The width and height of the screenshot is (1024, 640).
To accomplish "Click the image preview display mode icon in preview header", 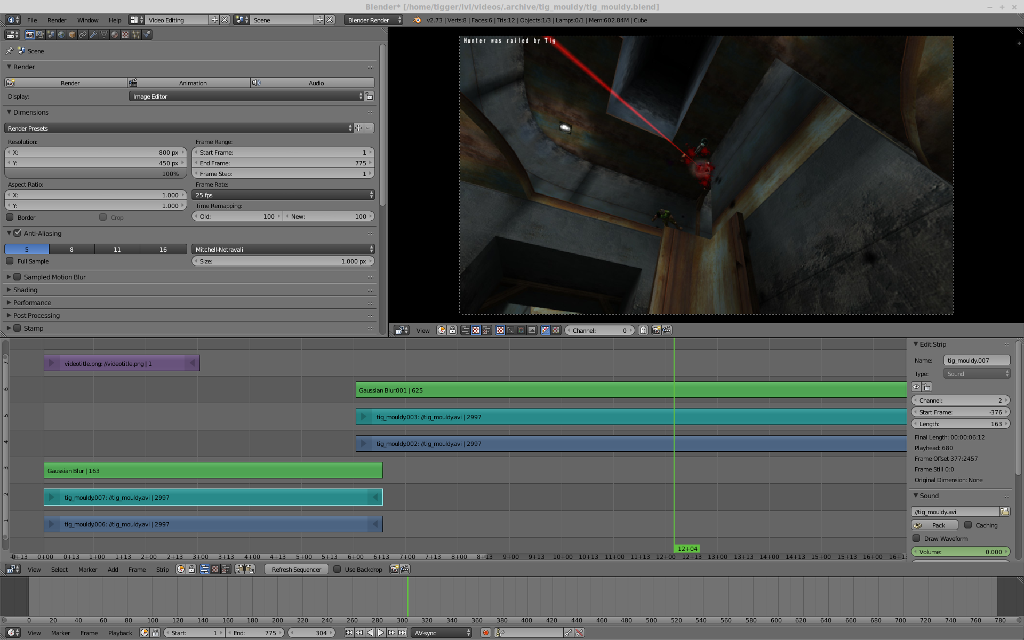I will coord(500,330).
